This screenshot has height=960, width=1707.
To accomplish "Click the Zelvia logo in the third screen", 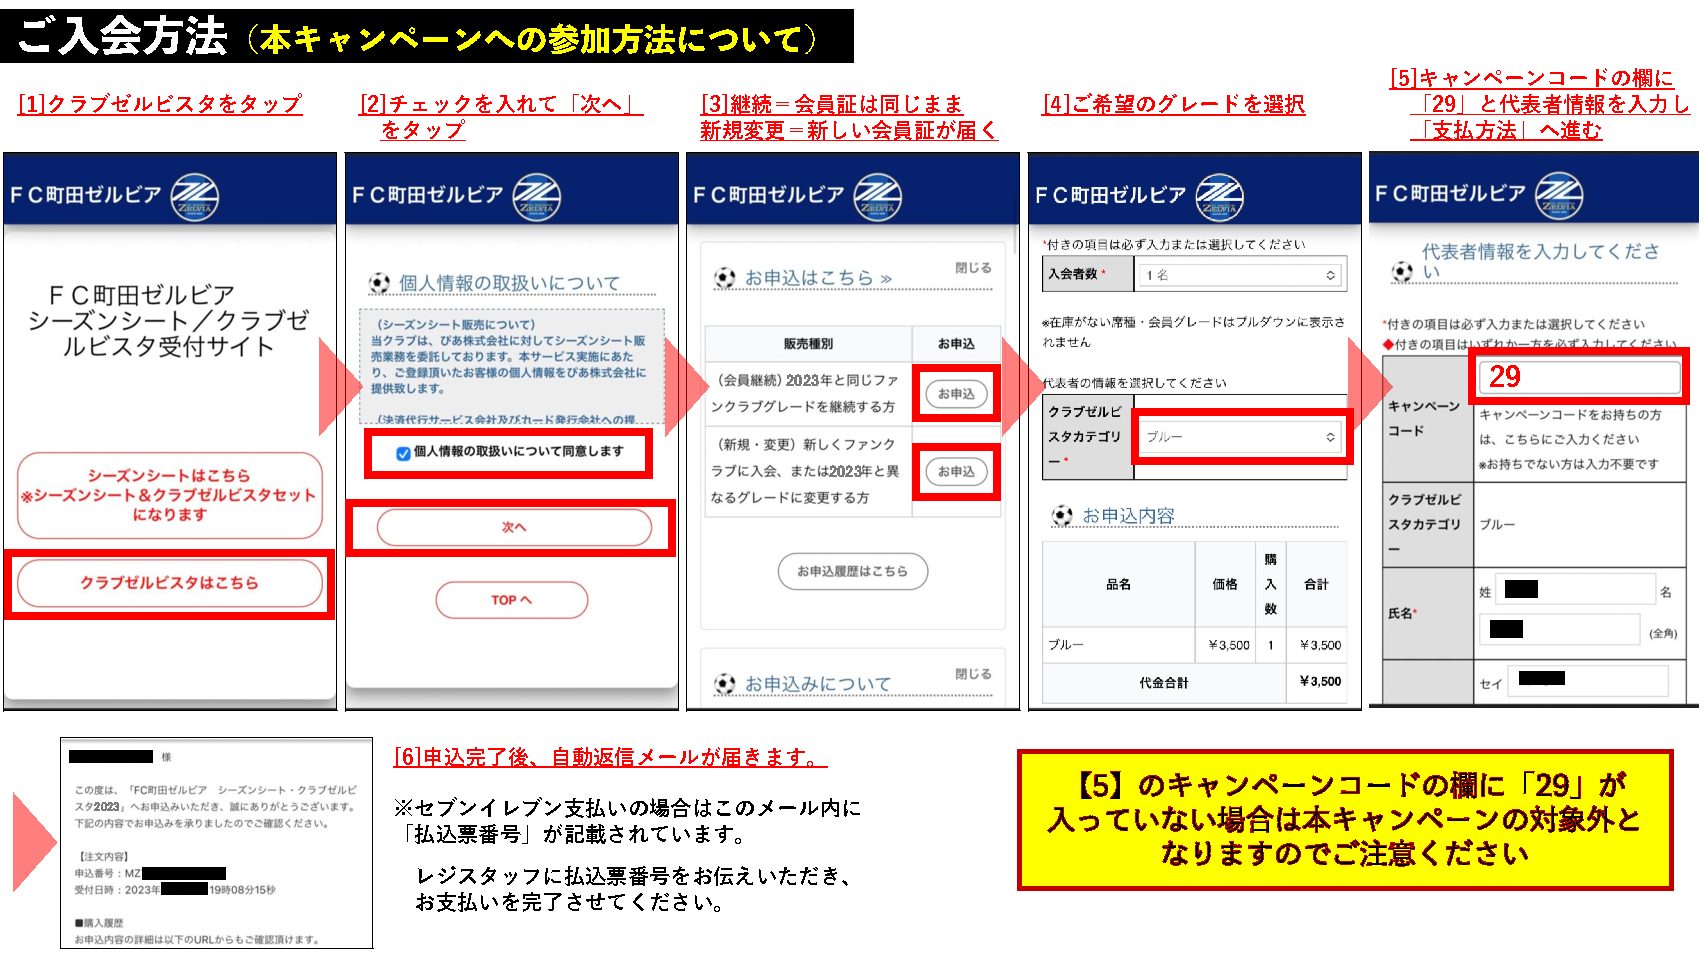I will click(878, 196).
